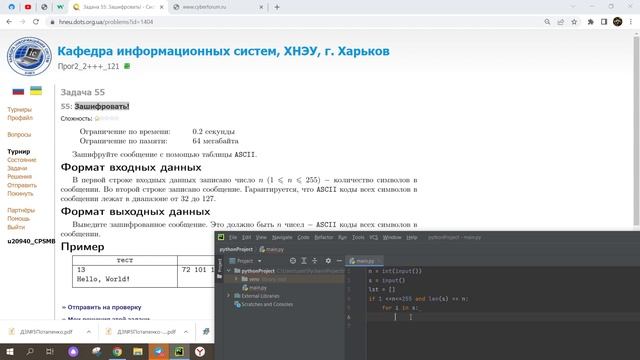Viewport: 640px width, 360px height.
Task: Click the Выйти logout link
Action: point(16,227)
